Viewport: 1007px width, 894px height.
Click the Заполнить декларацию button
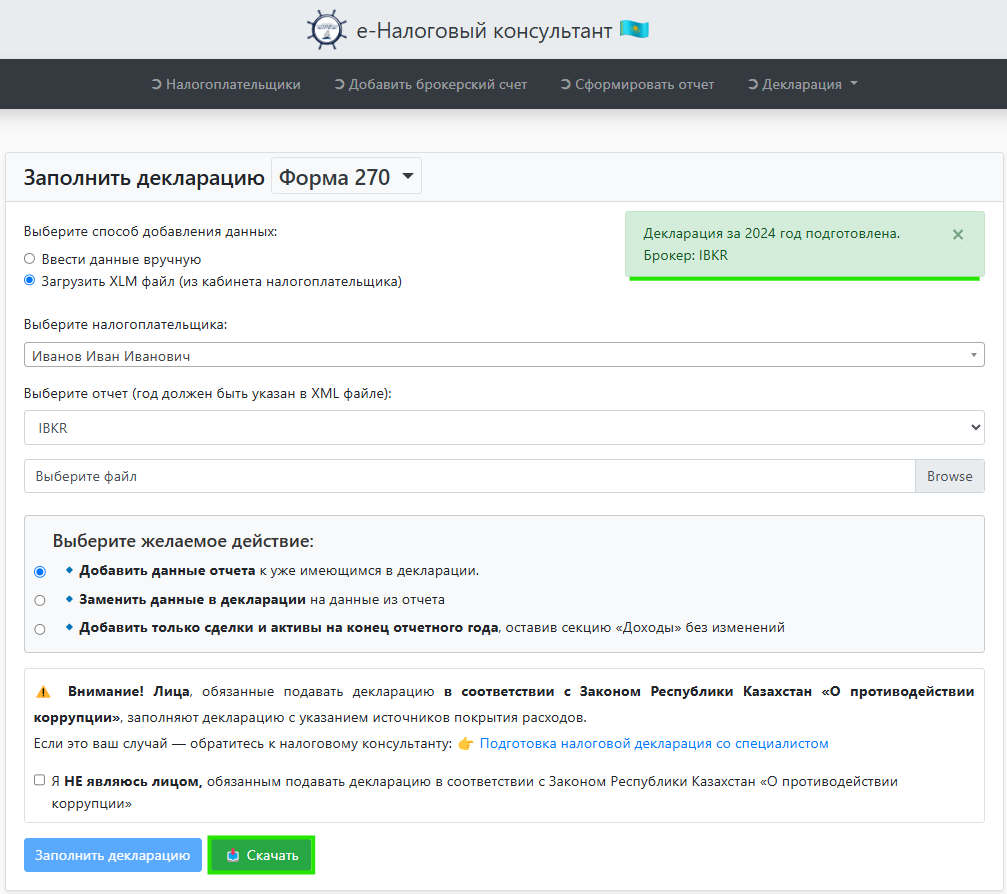(112, 855)
